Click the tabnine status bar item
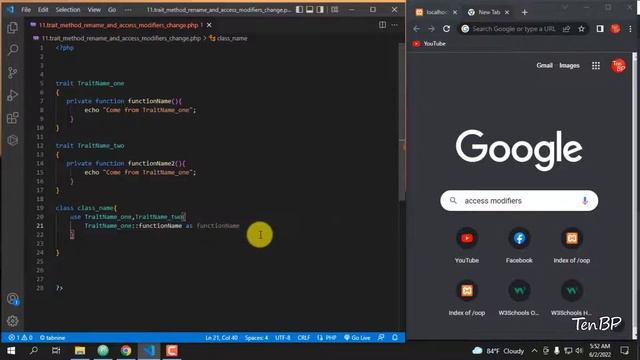 click(53, 338)
